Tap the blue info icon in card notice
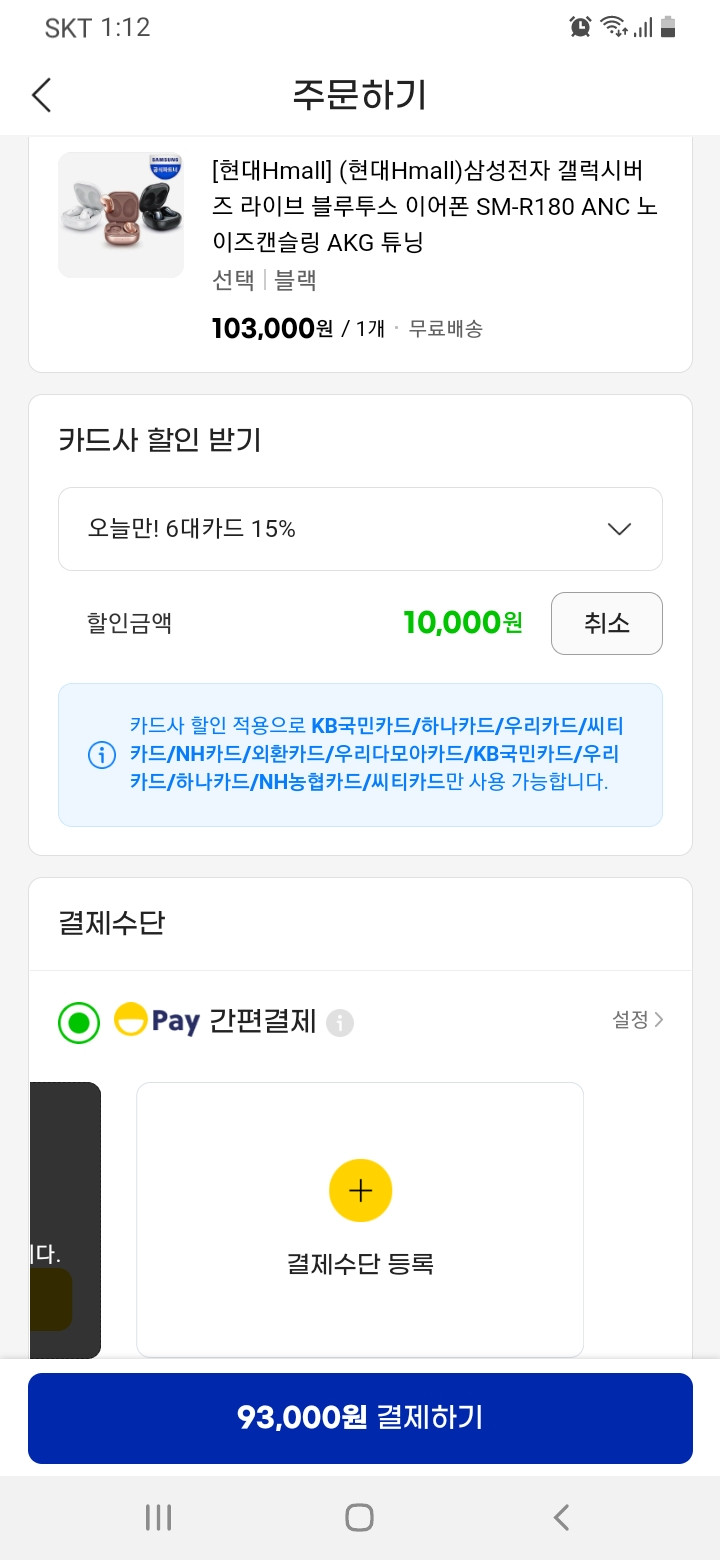720x1560 pixels. pos(102,755)
